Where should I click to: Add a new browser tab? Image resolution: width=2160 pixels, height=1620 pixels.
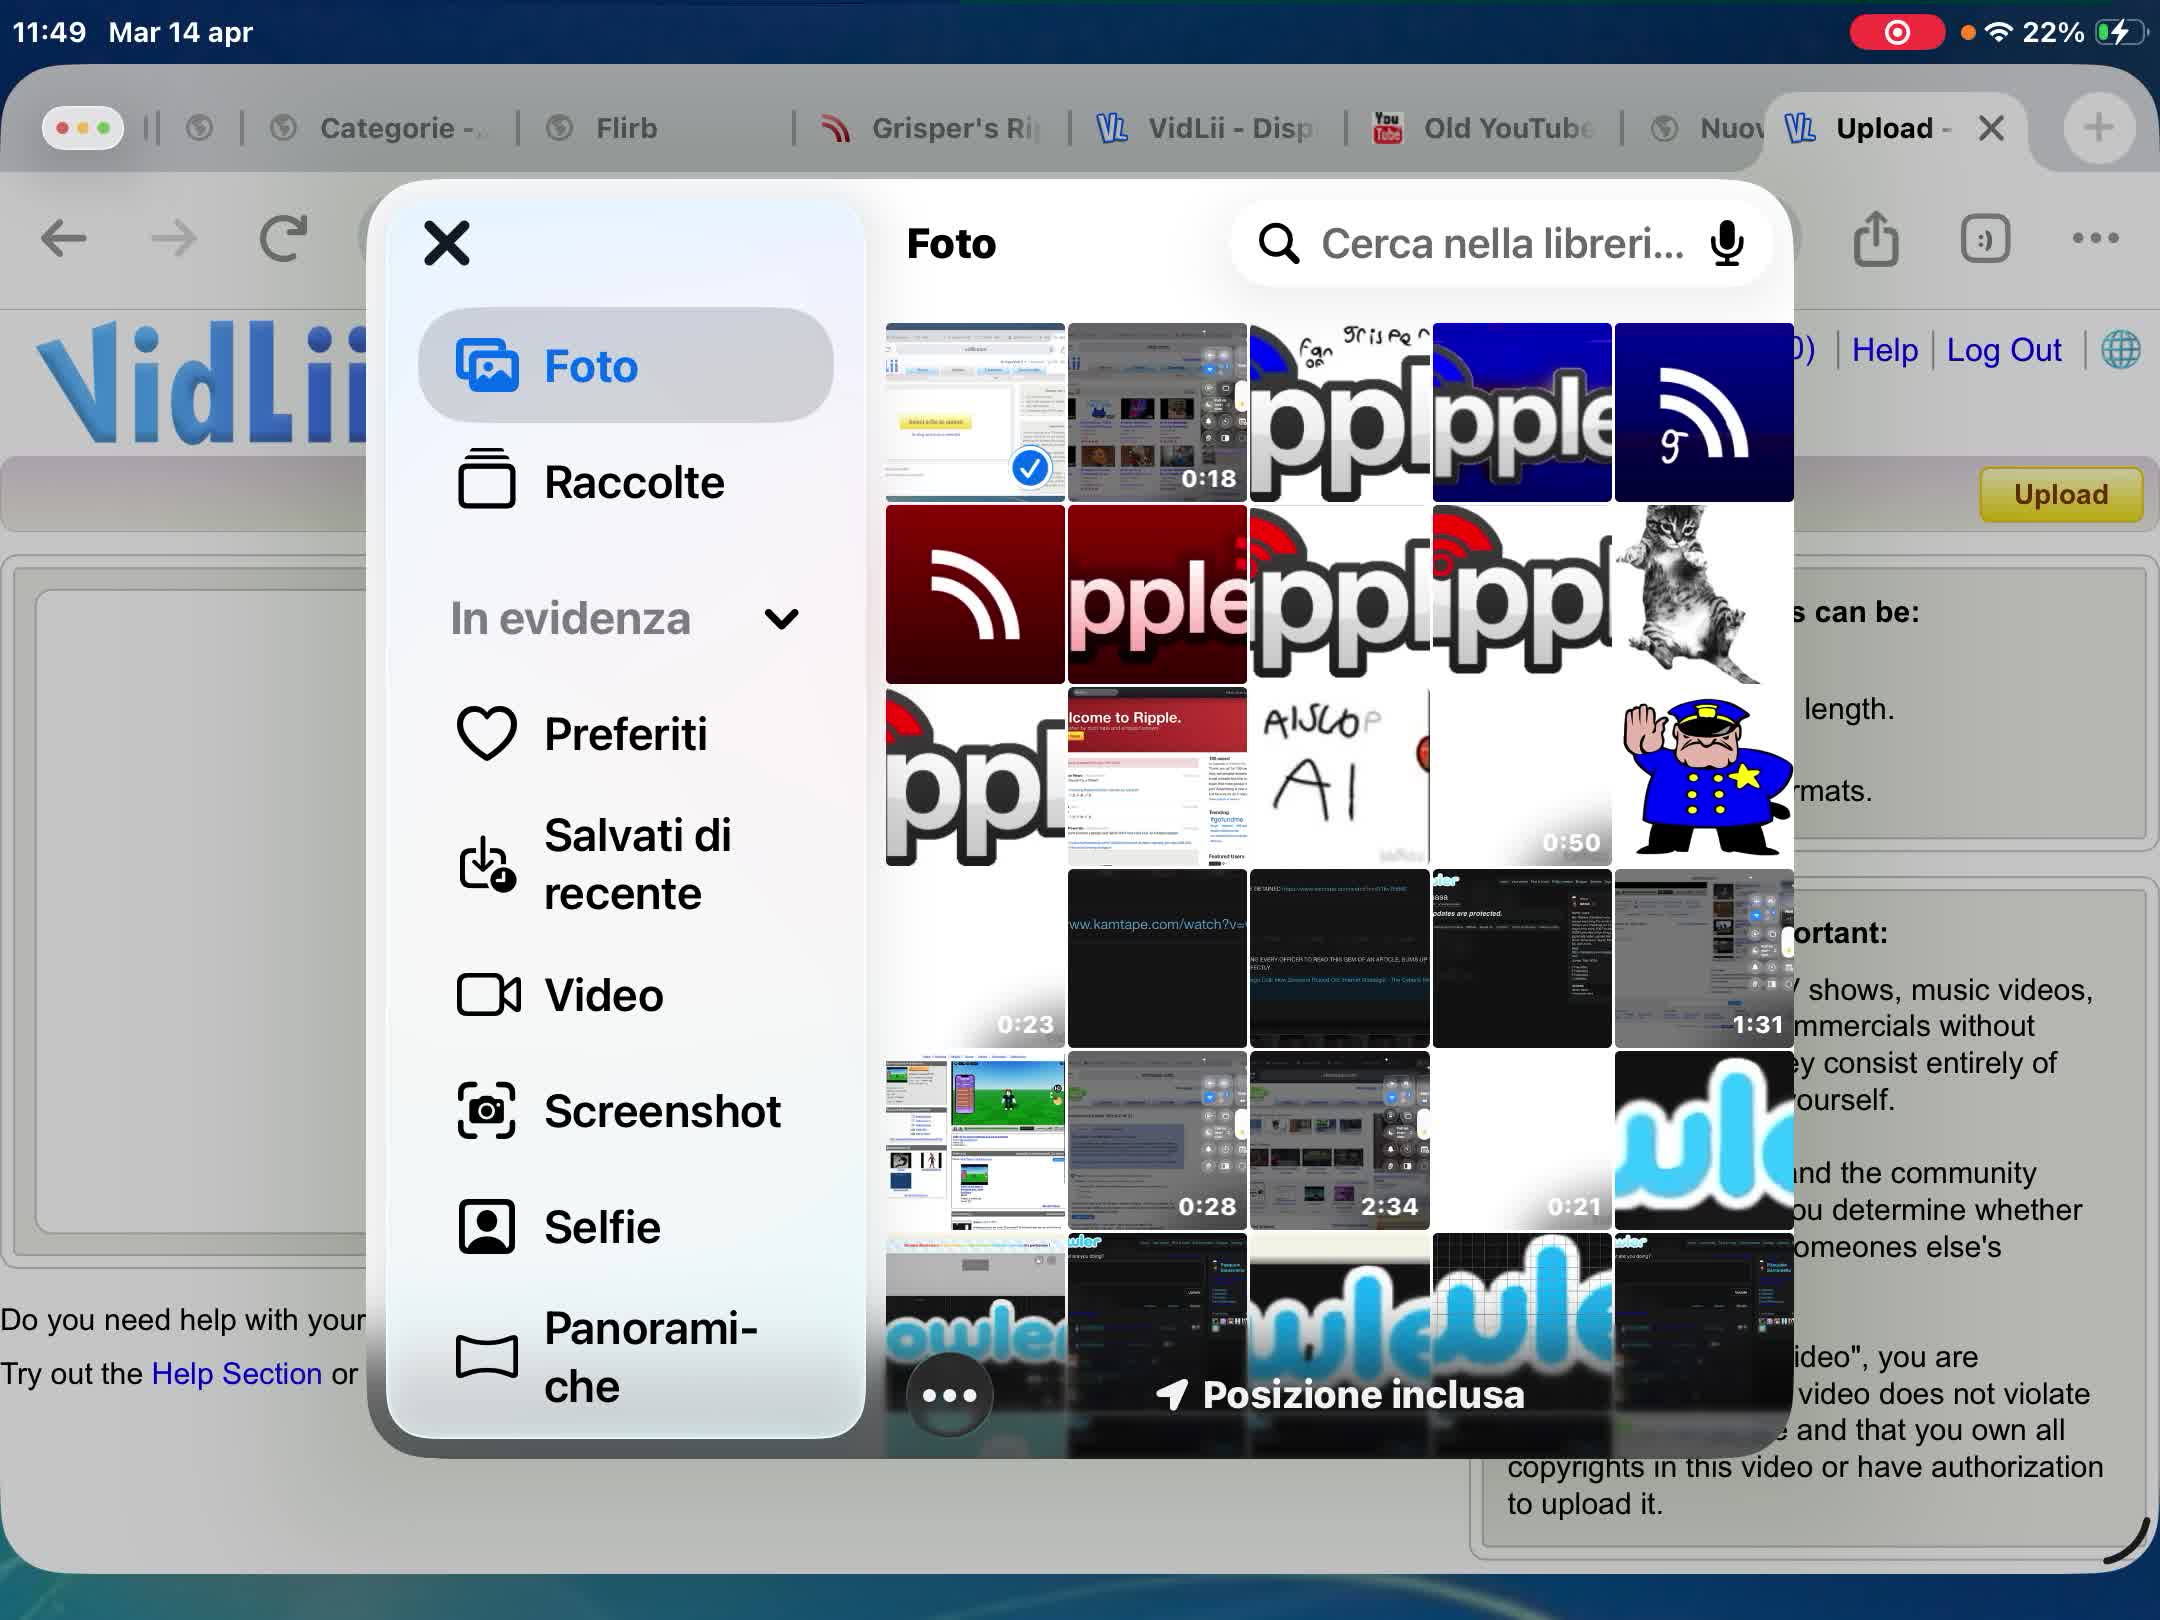(x=2098, y=128)
